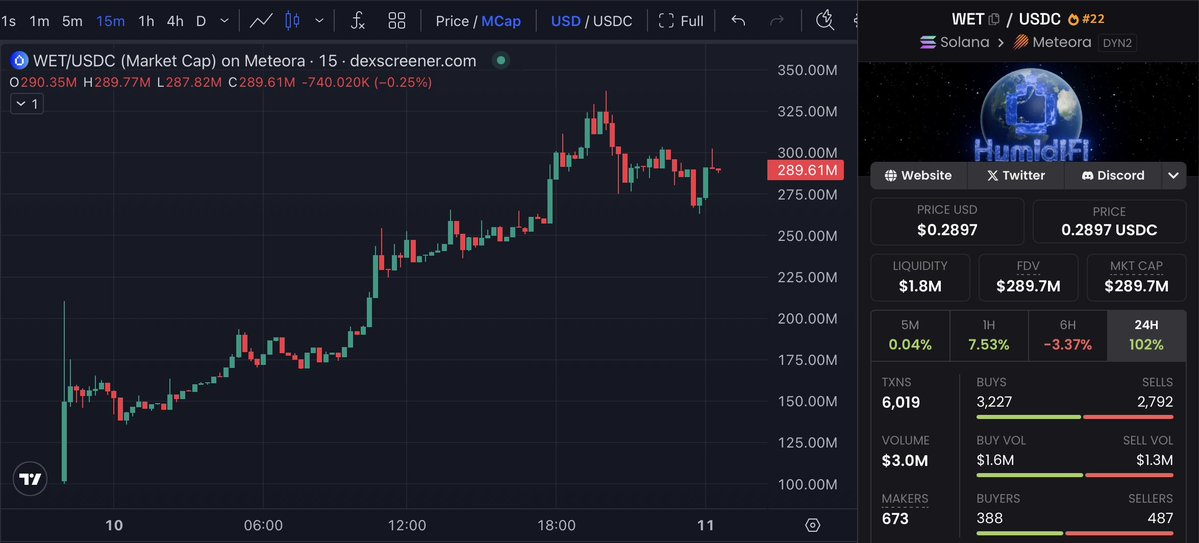Switch chart to MCap mode
1199x543 pixels.
501,20
